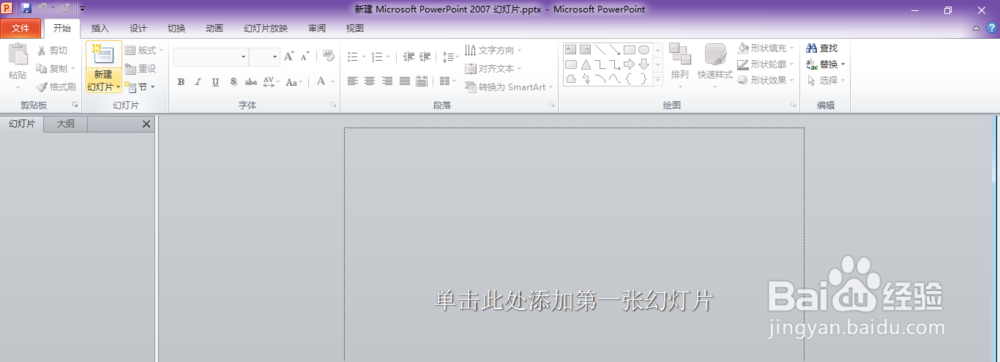Click the distributed alignment icon
The height and width of the screenshot is (362, 1000).
422,82
